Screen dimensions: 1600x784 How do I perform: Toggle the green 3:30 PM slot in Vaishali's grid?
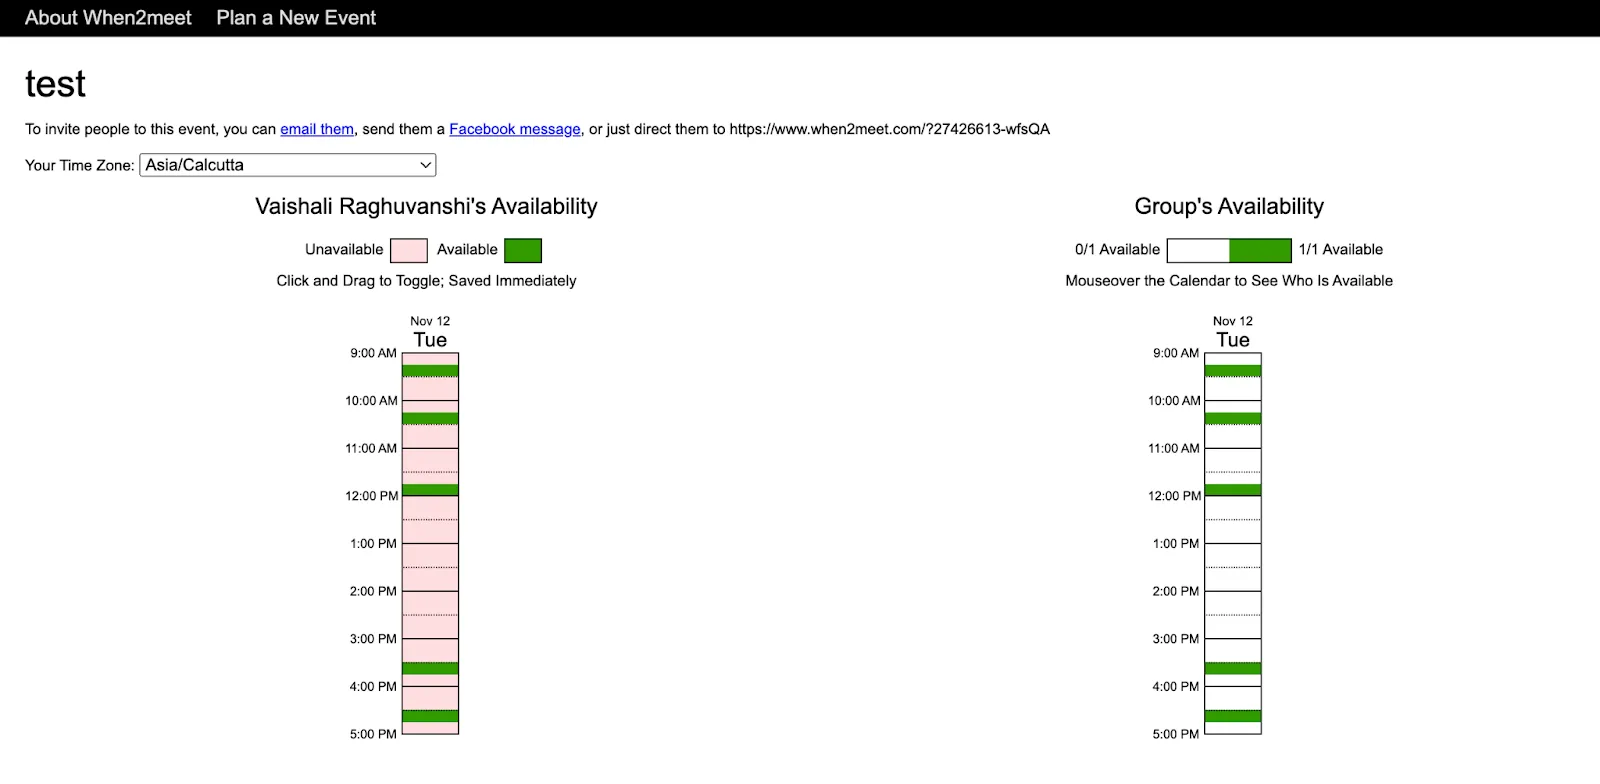click(x=430, y=669)
